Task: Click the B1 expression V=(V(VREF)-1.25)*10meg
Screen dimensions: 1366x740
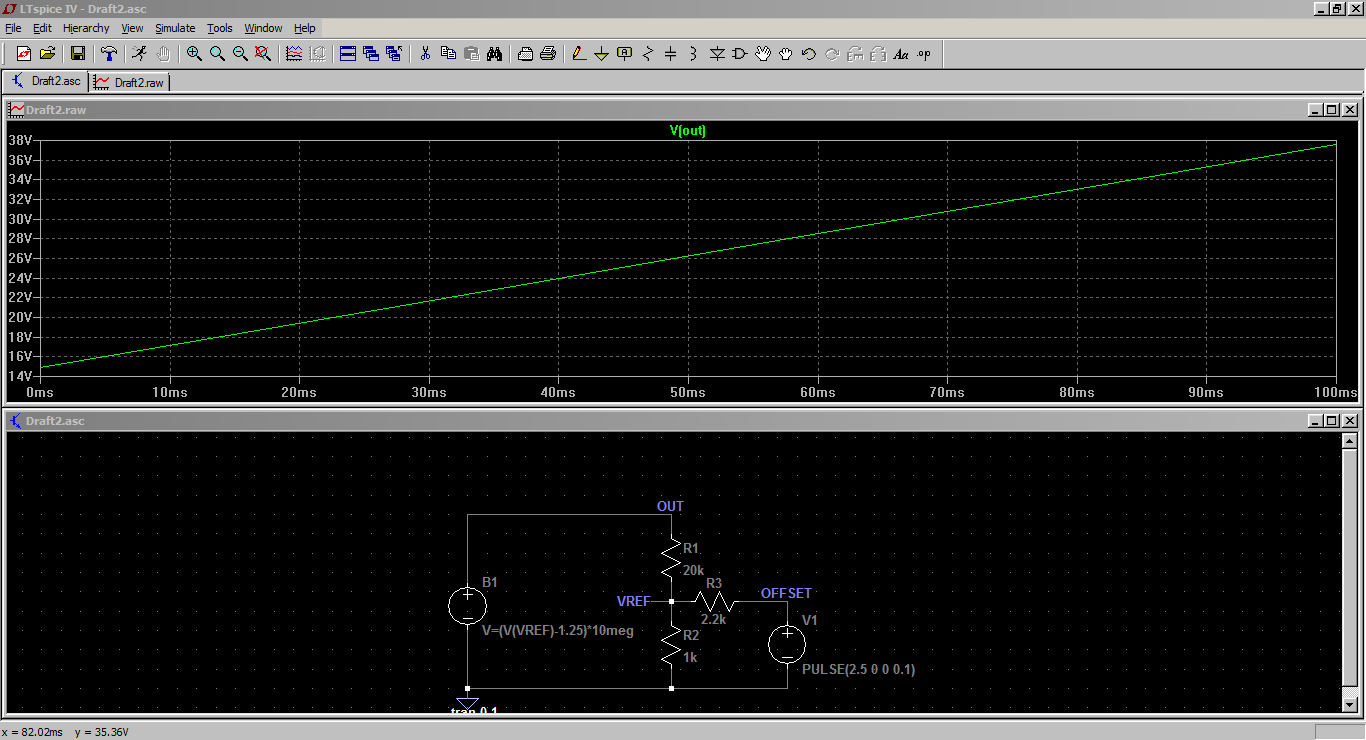Action: (x=558, y=631)
